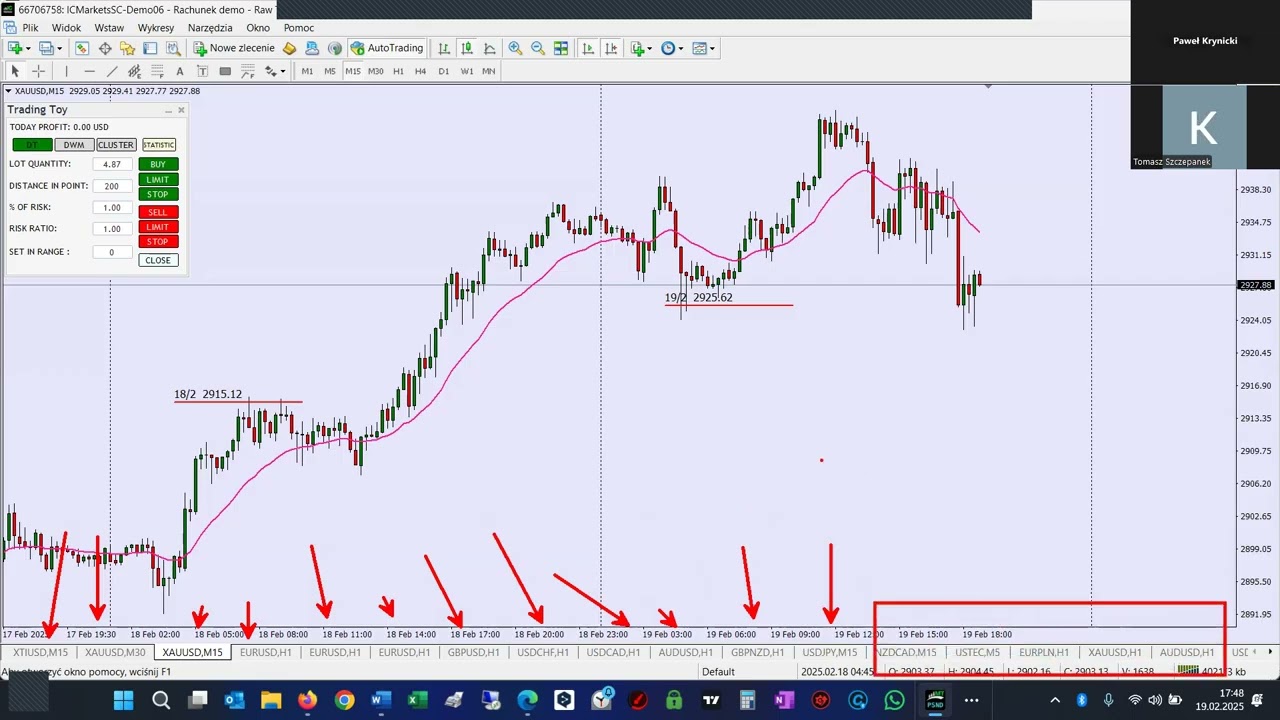Switch to M1 timeframe
1280x720 pixels.
[307, 71]
